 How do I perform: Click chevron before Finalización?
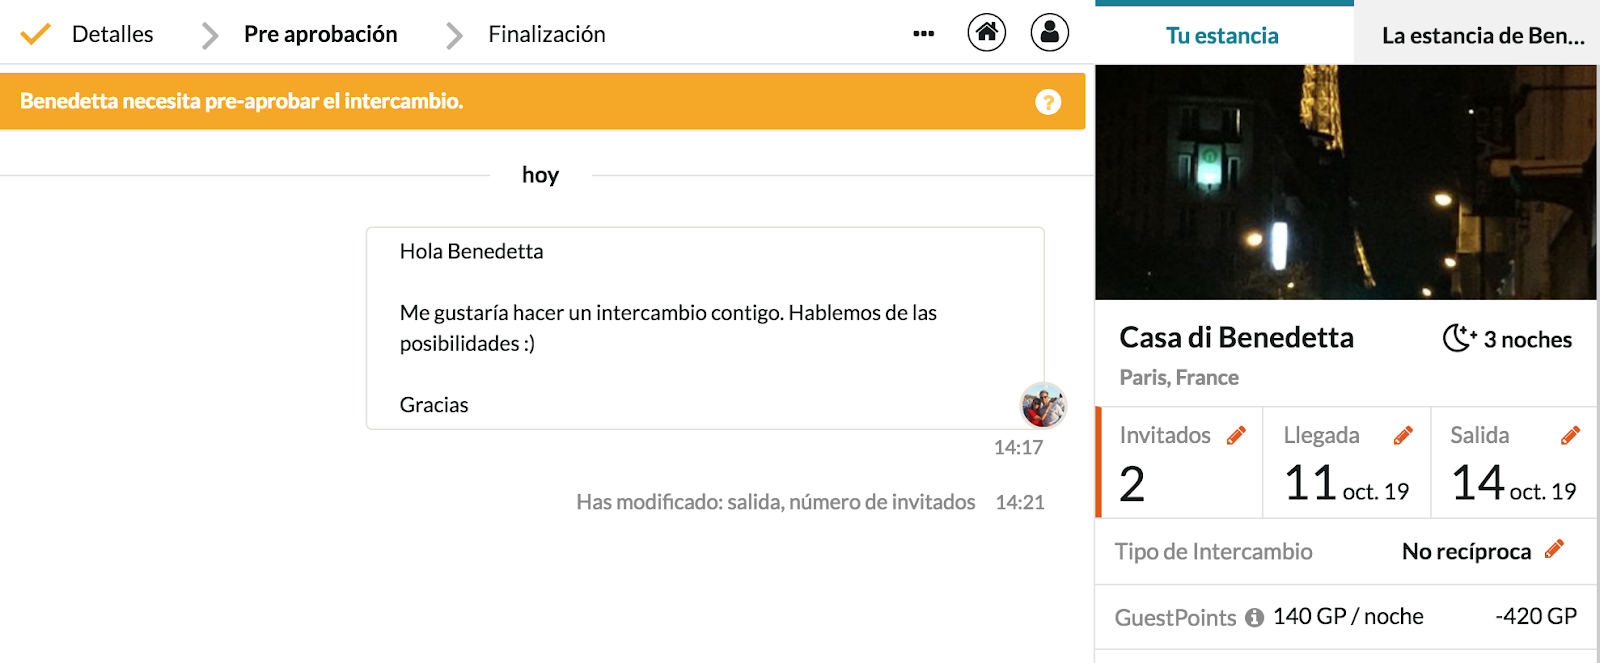[x=454, y=36]
